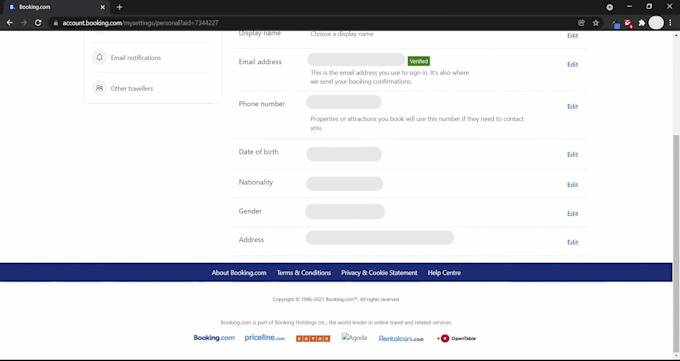Click the priceline.com logo
The height and width of the screenshot is (361, 680).
click(x=265, y=338)
